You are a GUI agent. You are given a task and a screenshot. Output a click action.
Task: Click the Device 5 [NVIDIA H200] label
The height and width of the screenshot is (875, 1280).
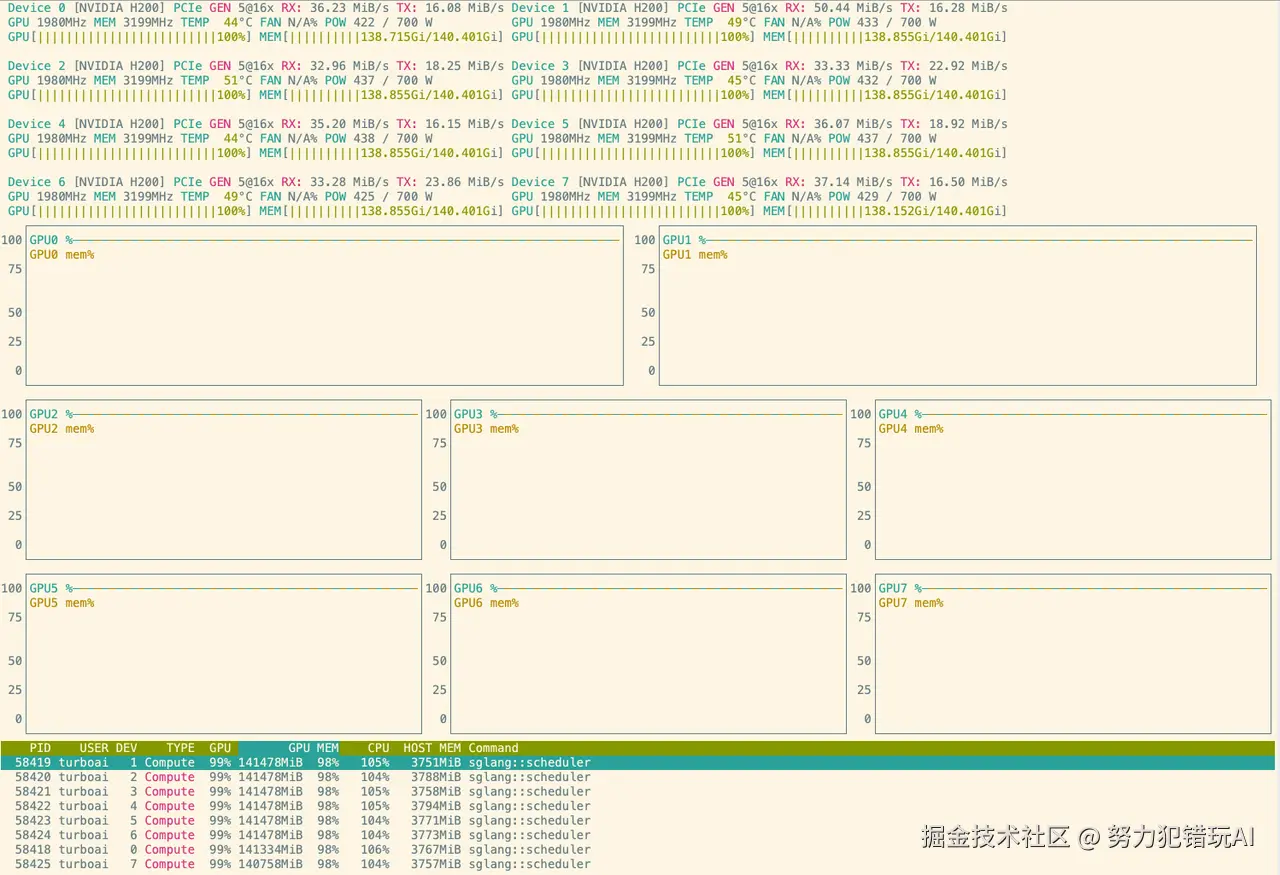[591, 124]
